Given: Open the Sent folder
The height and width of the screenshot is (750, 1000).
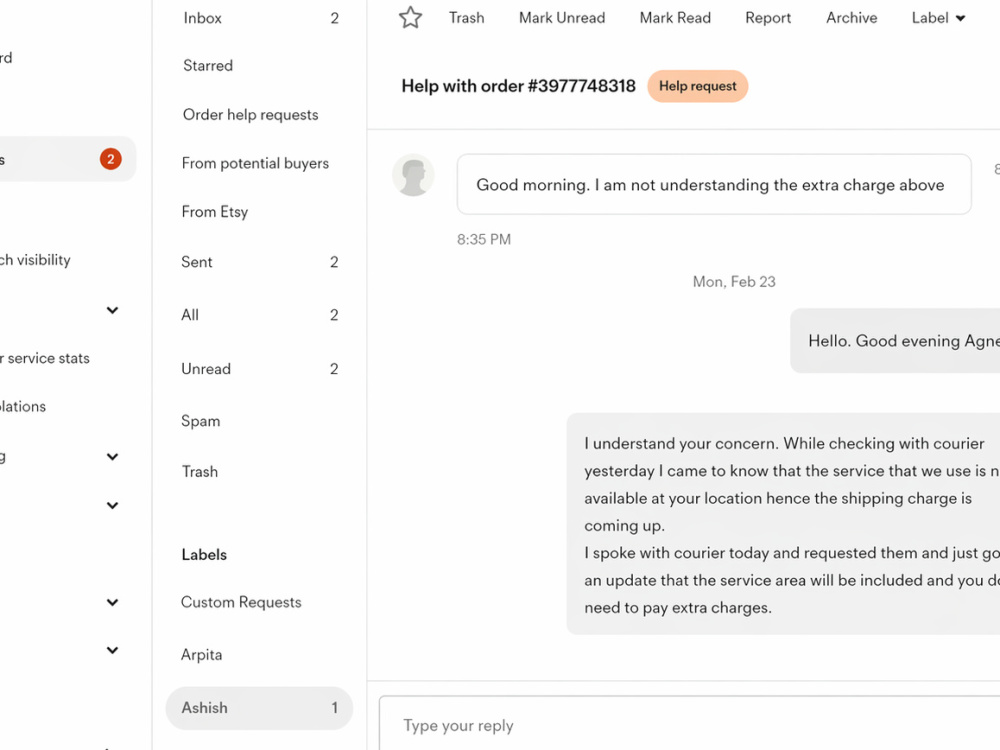Looking at the screenshot, I should (x=259, y=261).
